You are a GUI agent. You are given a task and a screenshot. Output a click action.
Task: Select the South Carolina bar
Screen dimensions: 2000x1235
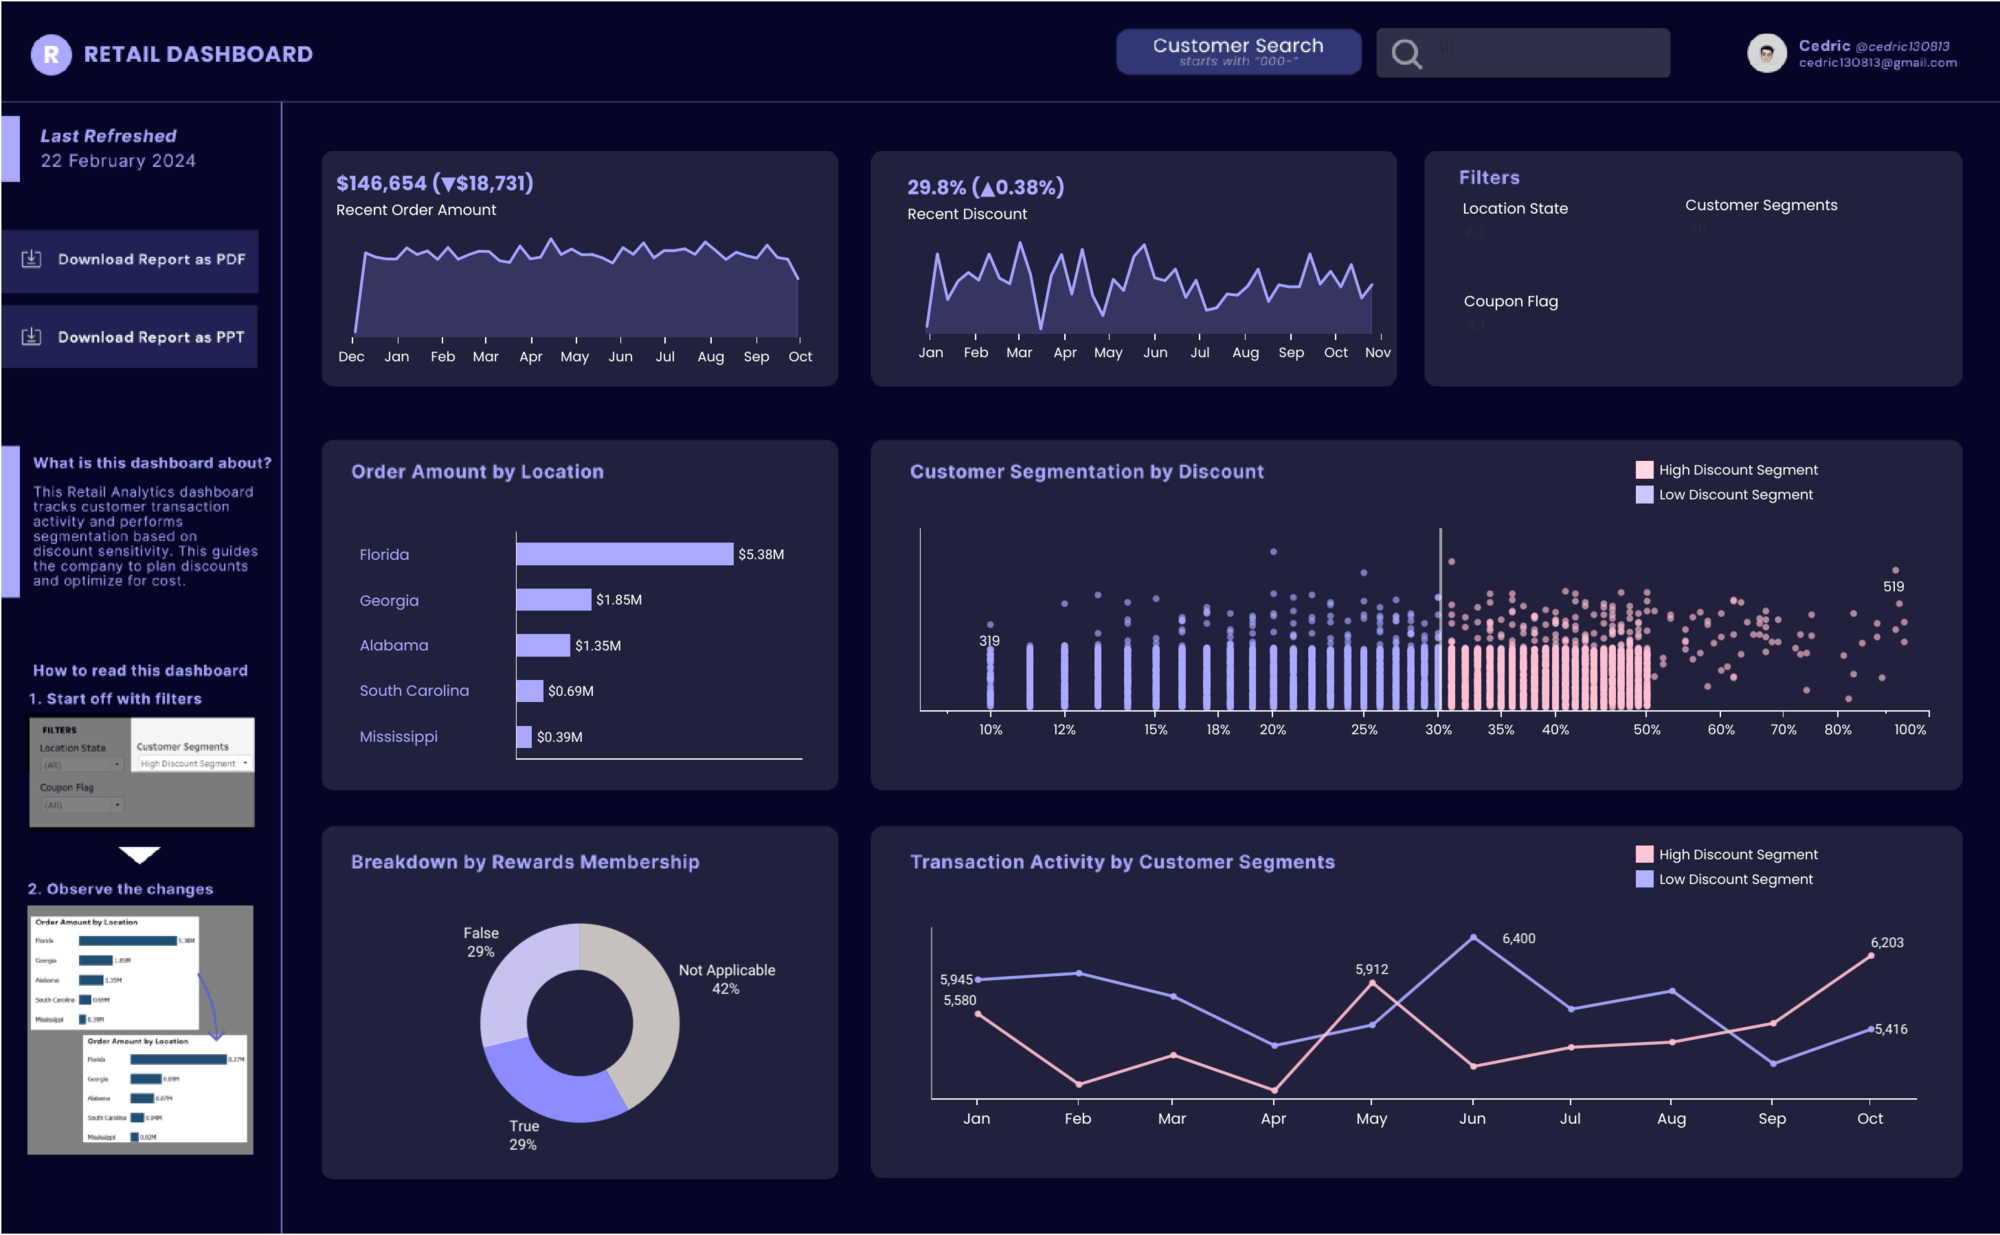coord(530,691)
